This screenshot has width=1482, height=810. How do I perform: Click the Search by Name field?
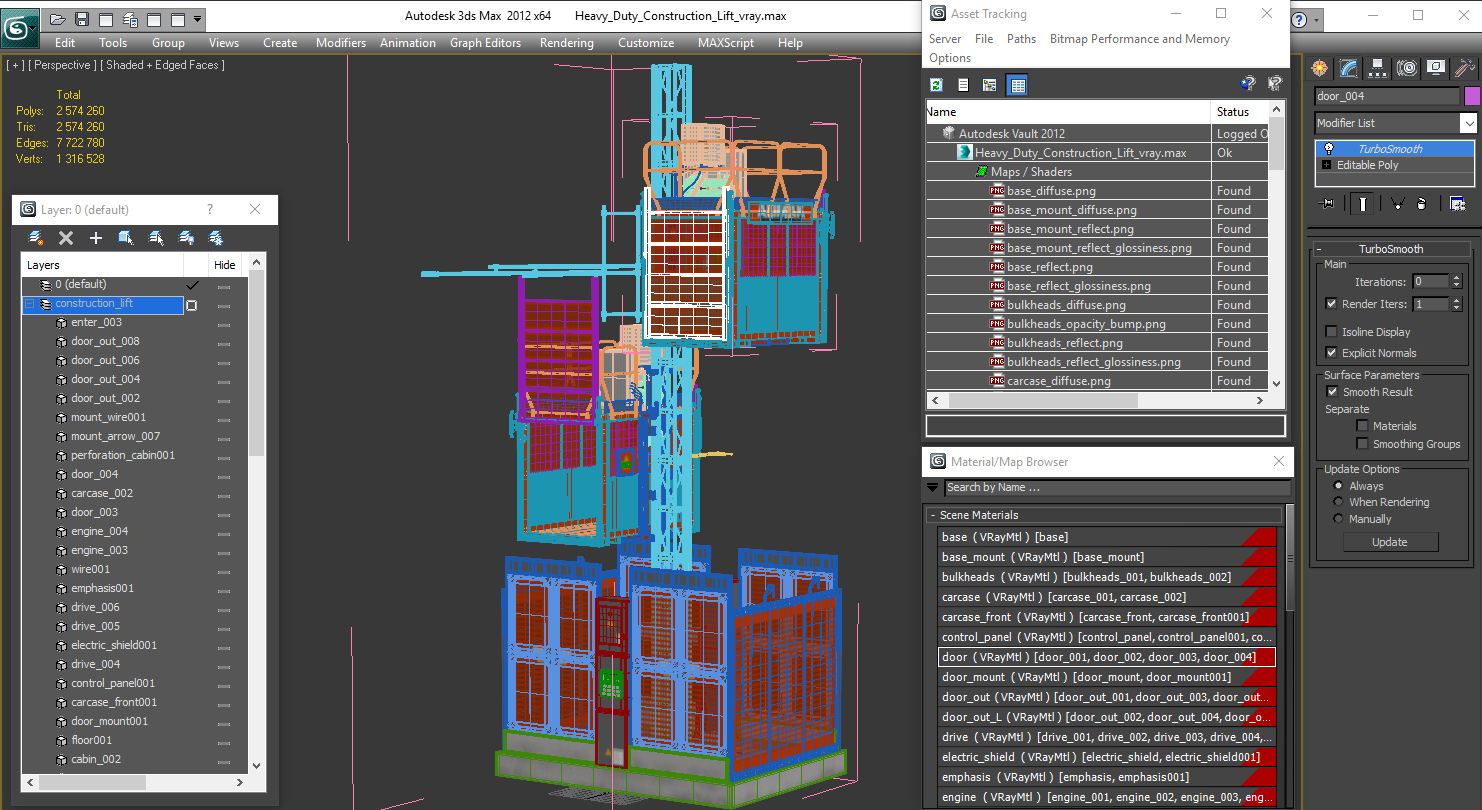pyautogui.click(x=1118, y=487)
